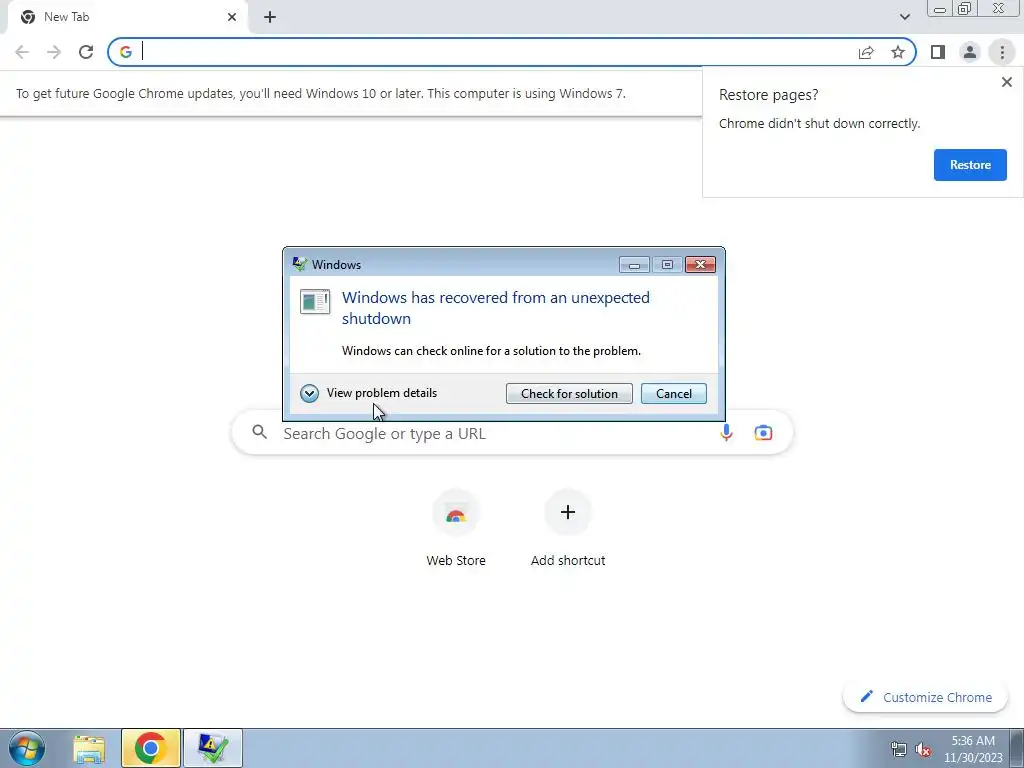1024x768 pixels.
Task: Open the clock showing 5:36 AM
Action: tap(972, 749)
